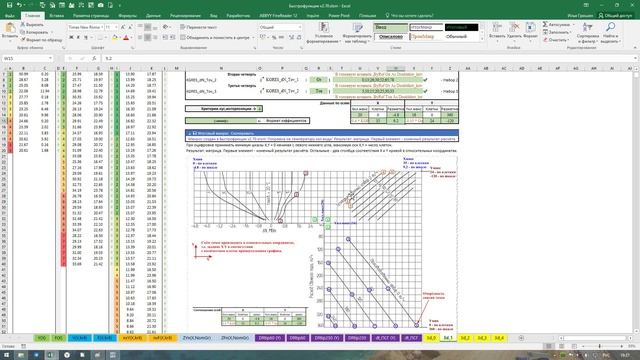Increase the font size
640x360 pixels.
pos(123,27)
